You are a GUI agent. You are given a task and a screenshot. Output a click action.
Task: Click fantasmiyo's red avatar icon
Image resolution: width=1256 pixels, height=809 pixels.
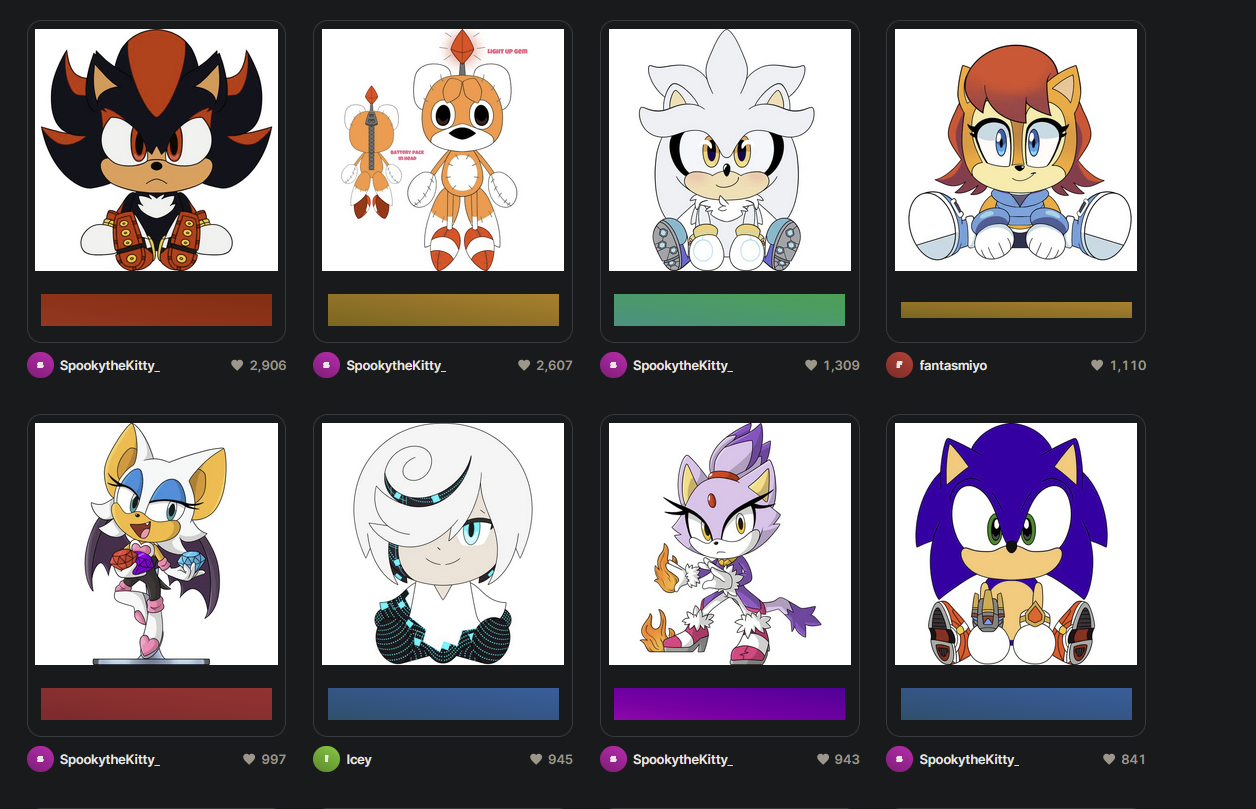pos(899,365)
